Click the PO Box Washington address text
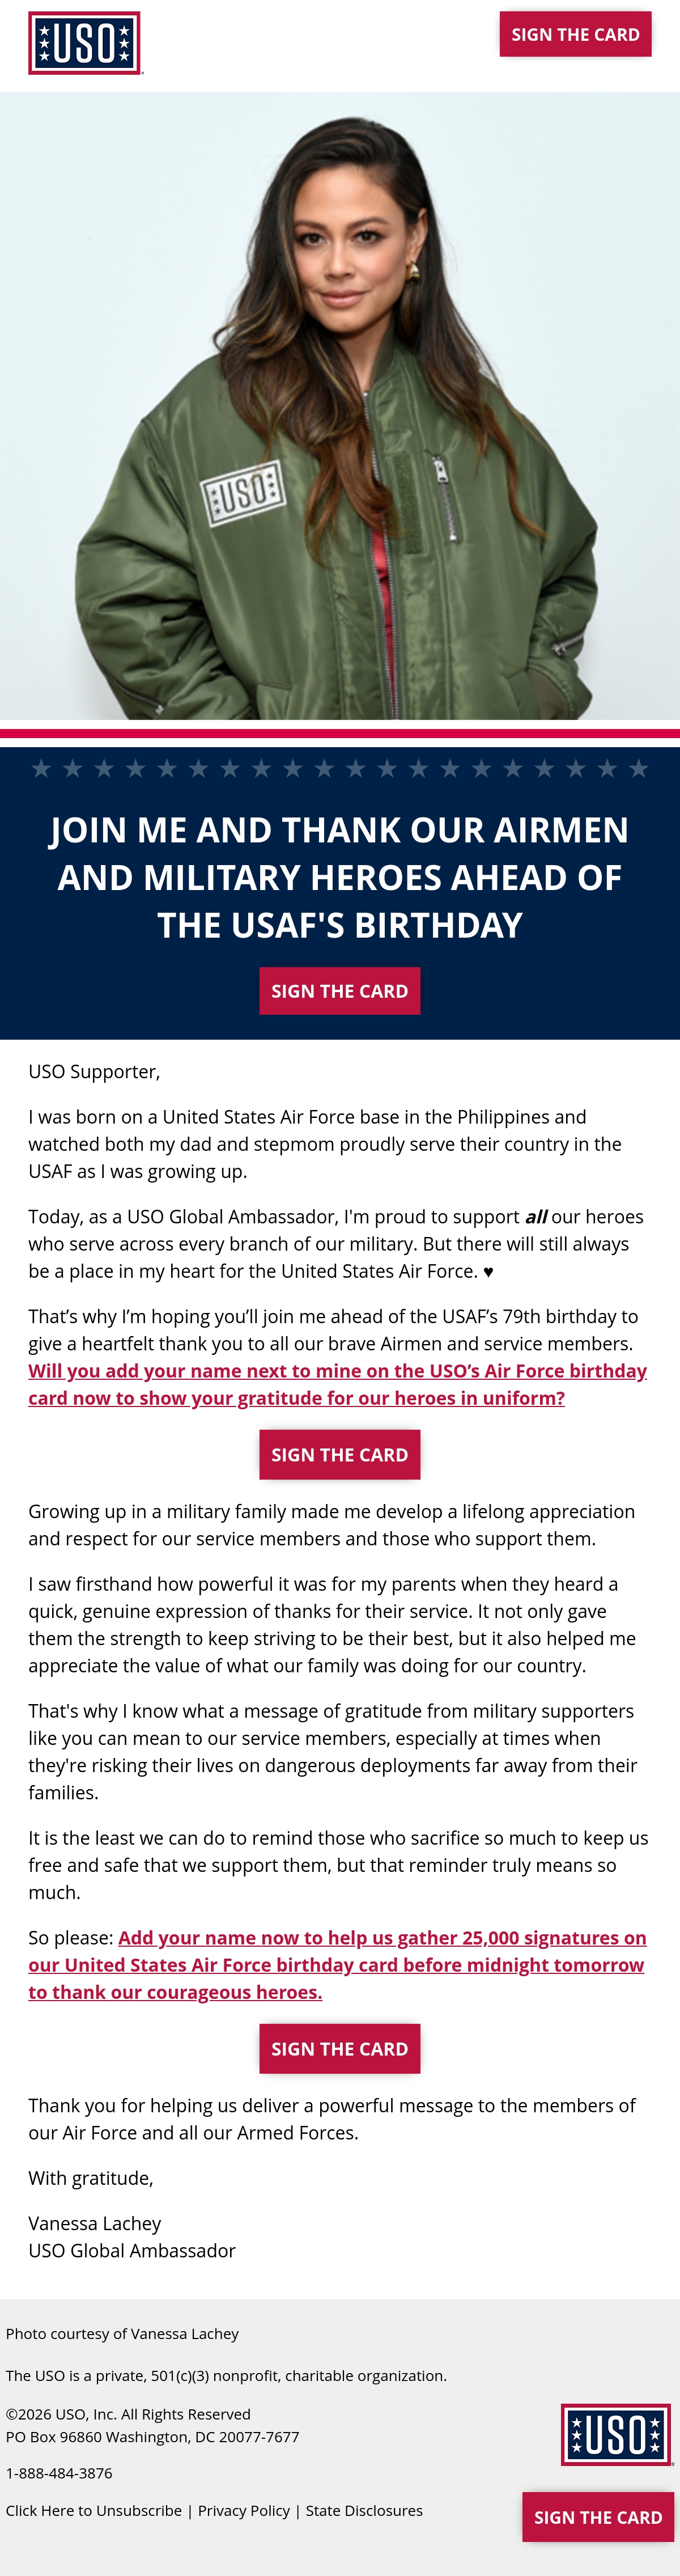This screenshot has width=680, height=2576. [x=153, y=2437]
